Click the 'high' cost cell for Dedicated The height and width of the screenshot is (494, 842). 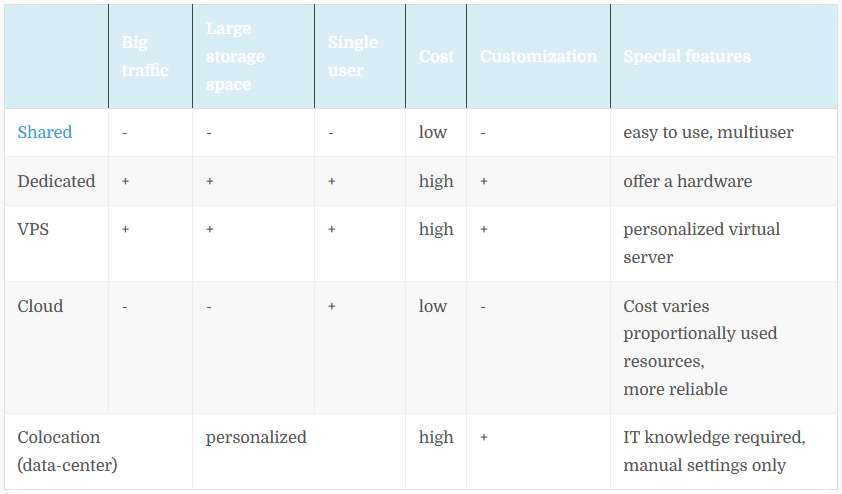(x=436, y=181)
